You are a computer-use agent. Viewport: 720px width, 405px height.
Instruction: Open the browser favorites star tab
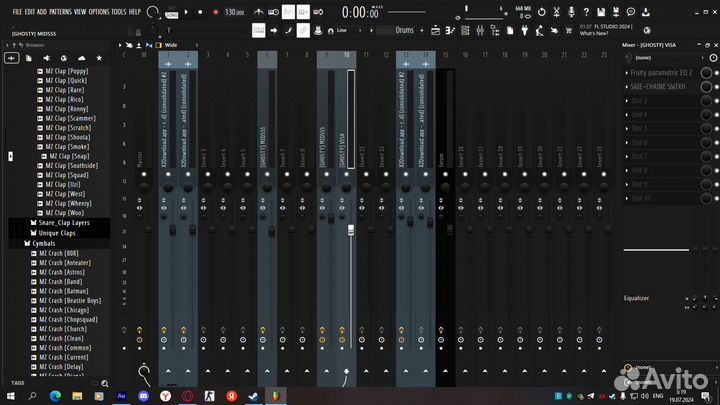click(x=98, y=59)
